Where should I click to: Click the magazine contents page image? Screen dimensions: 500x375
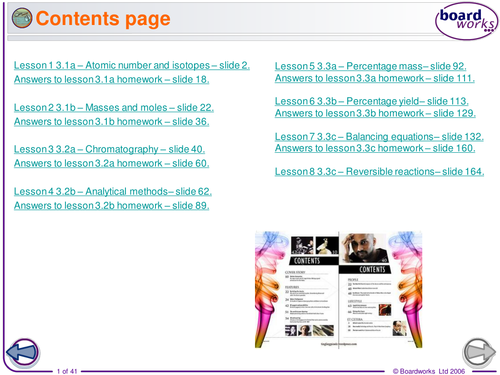coord(338,290)
